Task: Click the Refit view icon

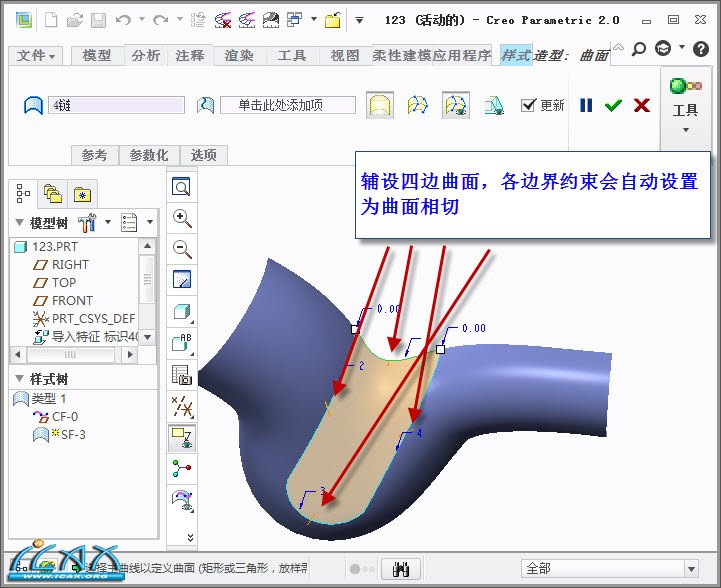Action: pos(182,187)
